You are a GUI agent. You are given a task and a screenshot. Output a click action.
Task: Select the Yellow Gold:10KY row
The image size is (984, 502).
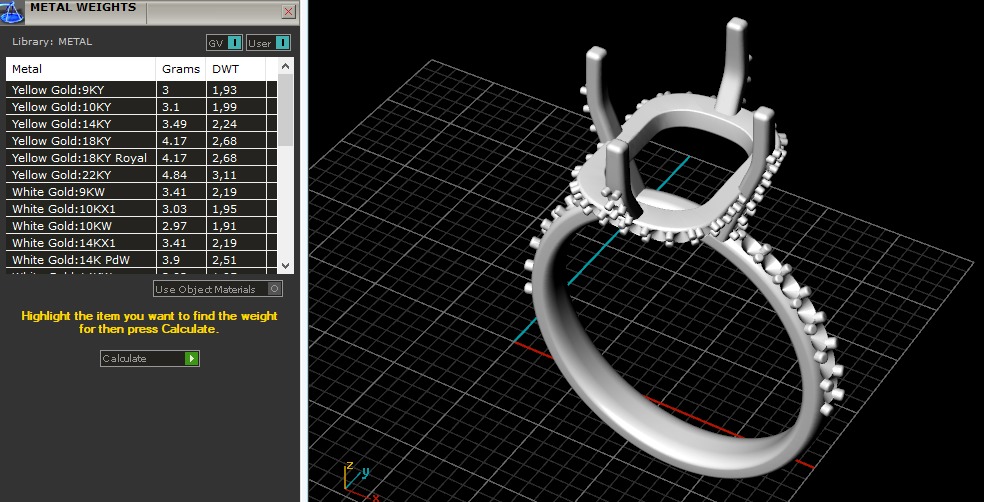(142, 107)
